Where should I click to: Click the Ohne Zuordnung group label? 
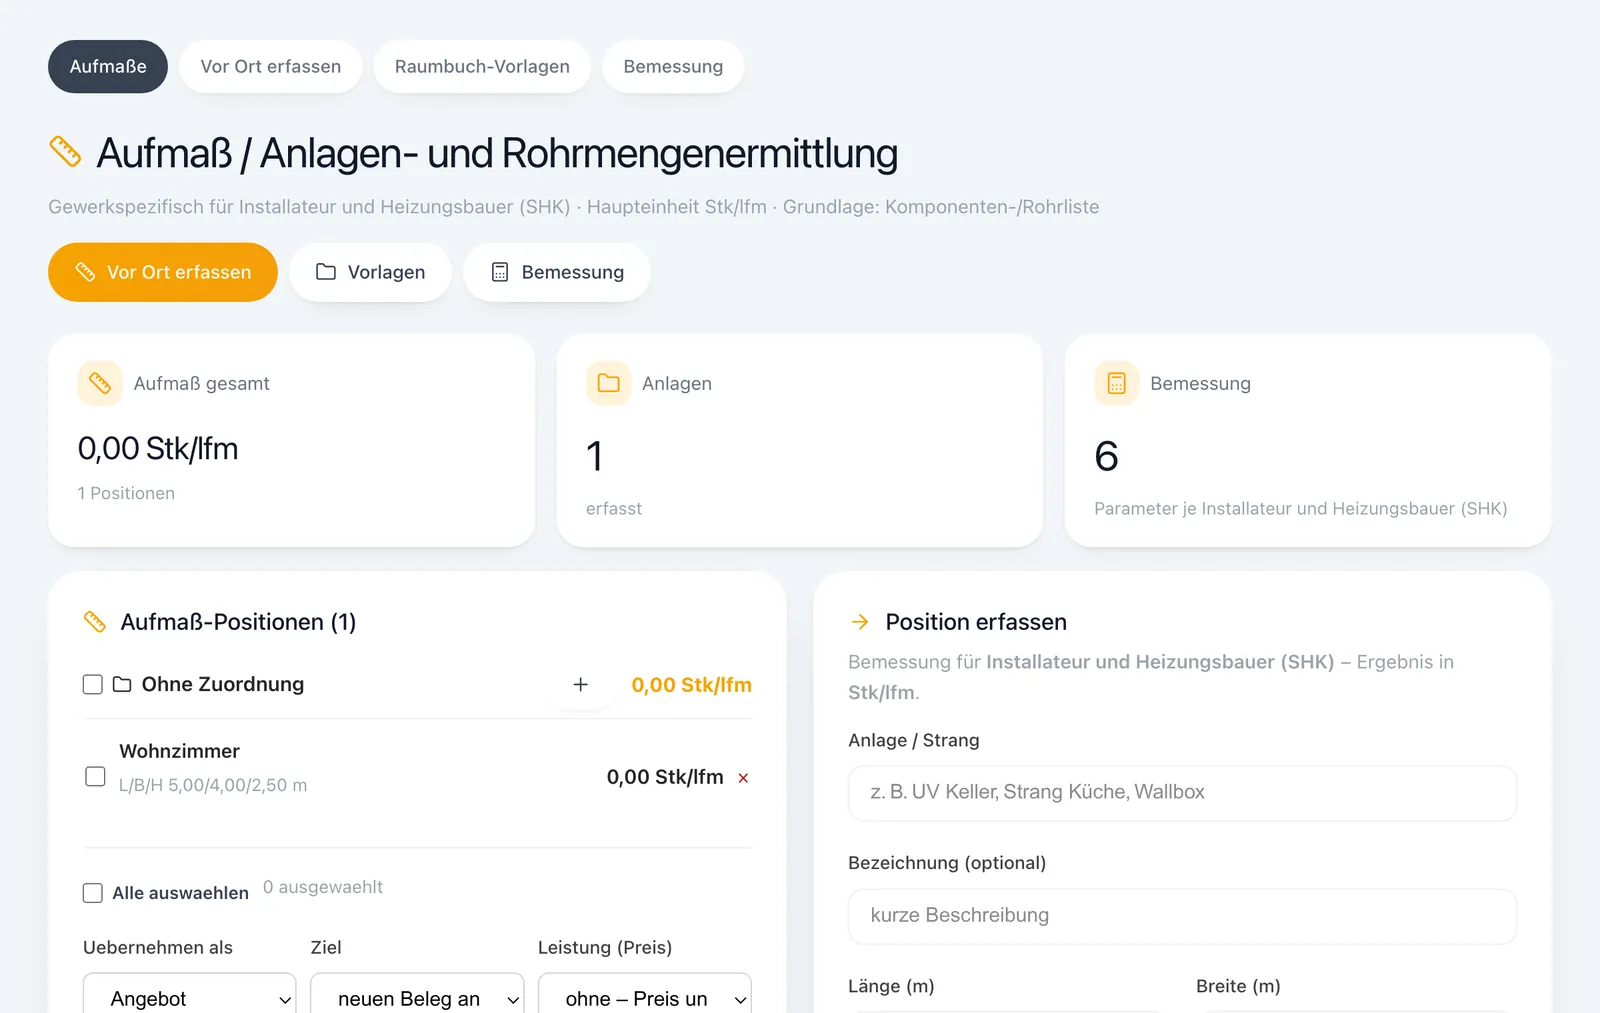[x=223, y=684]
